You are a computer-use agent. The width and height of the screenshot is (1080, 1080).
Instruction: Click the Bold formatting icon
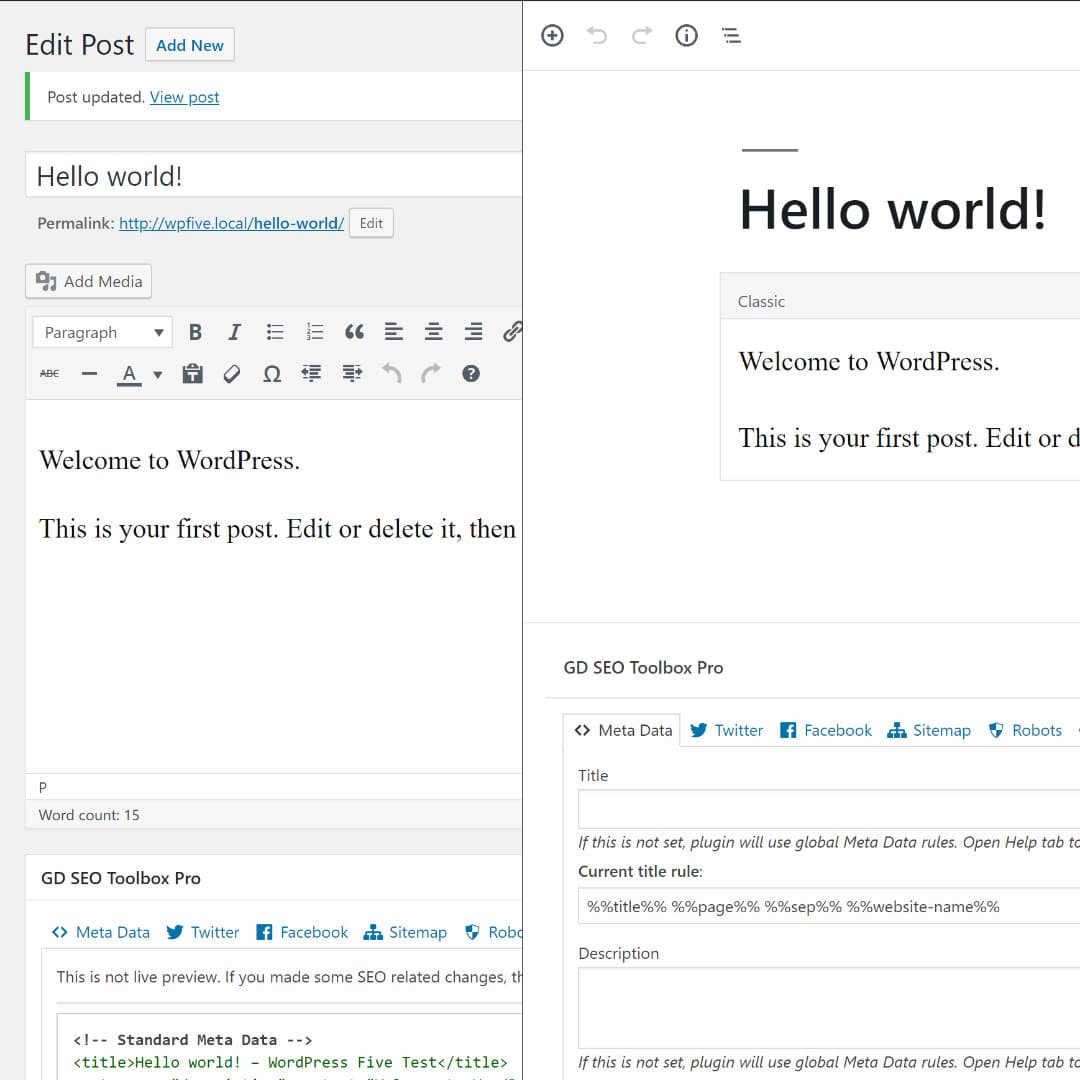click(x=196, y=333)
